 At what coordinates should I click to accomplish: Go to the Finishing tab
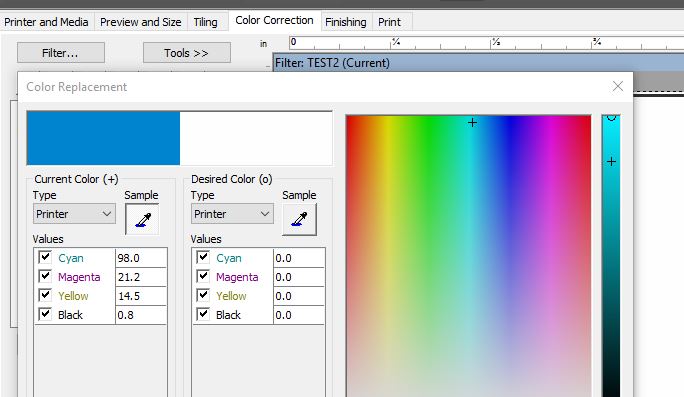point(346,22)
